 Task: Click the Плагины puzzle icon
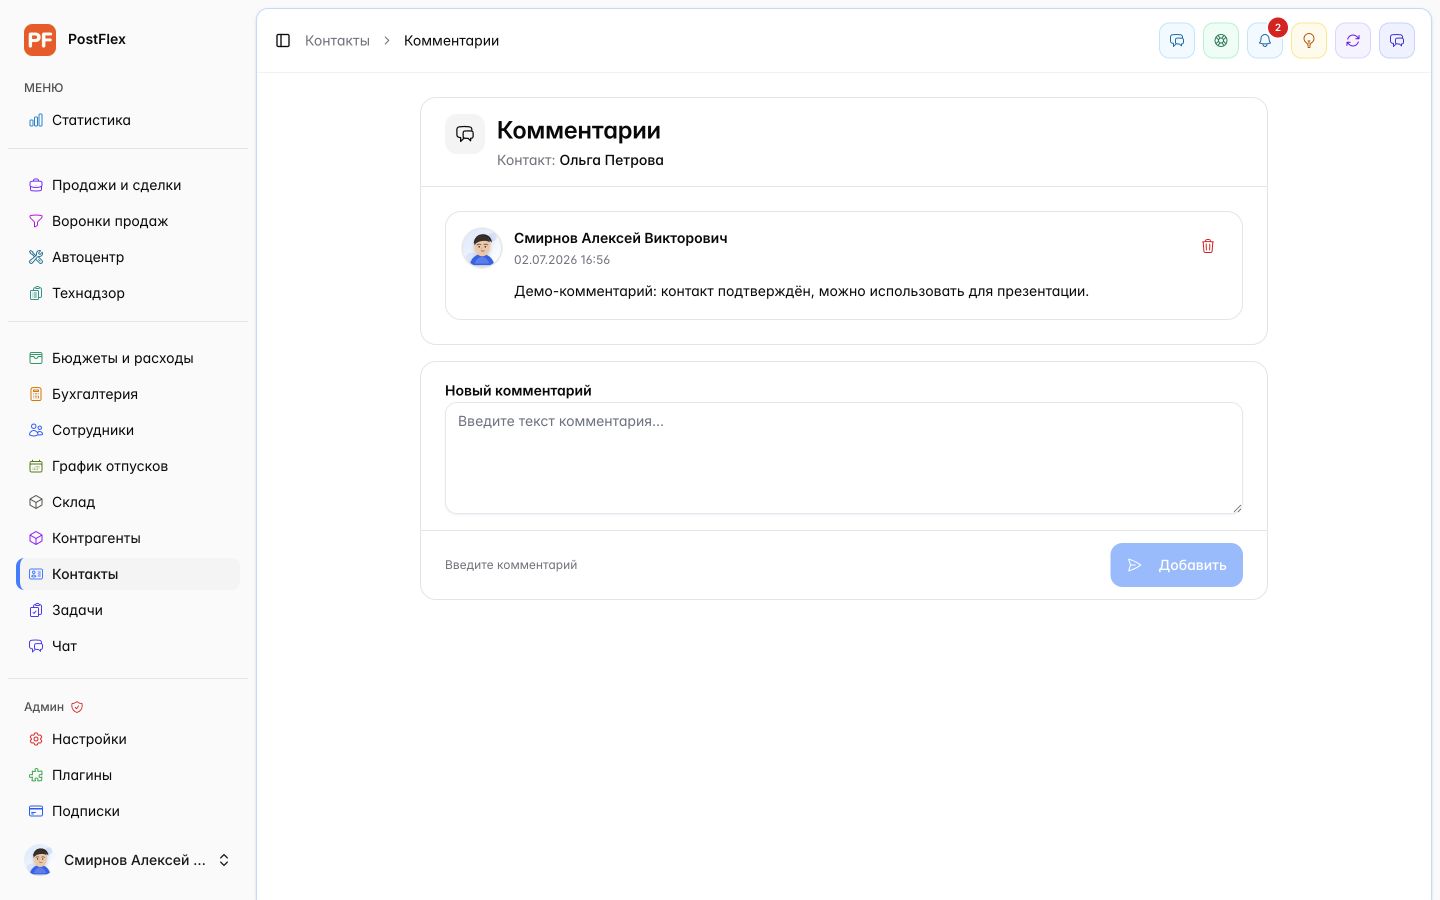(x=36, y=775)
